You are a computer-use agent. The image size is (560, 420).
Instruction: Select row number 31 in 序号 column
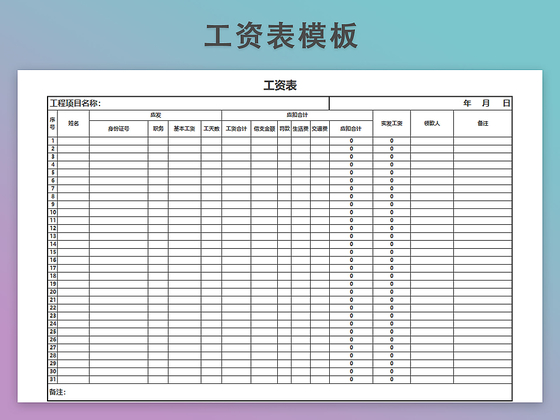click(53, 379)
